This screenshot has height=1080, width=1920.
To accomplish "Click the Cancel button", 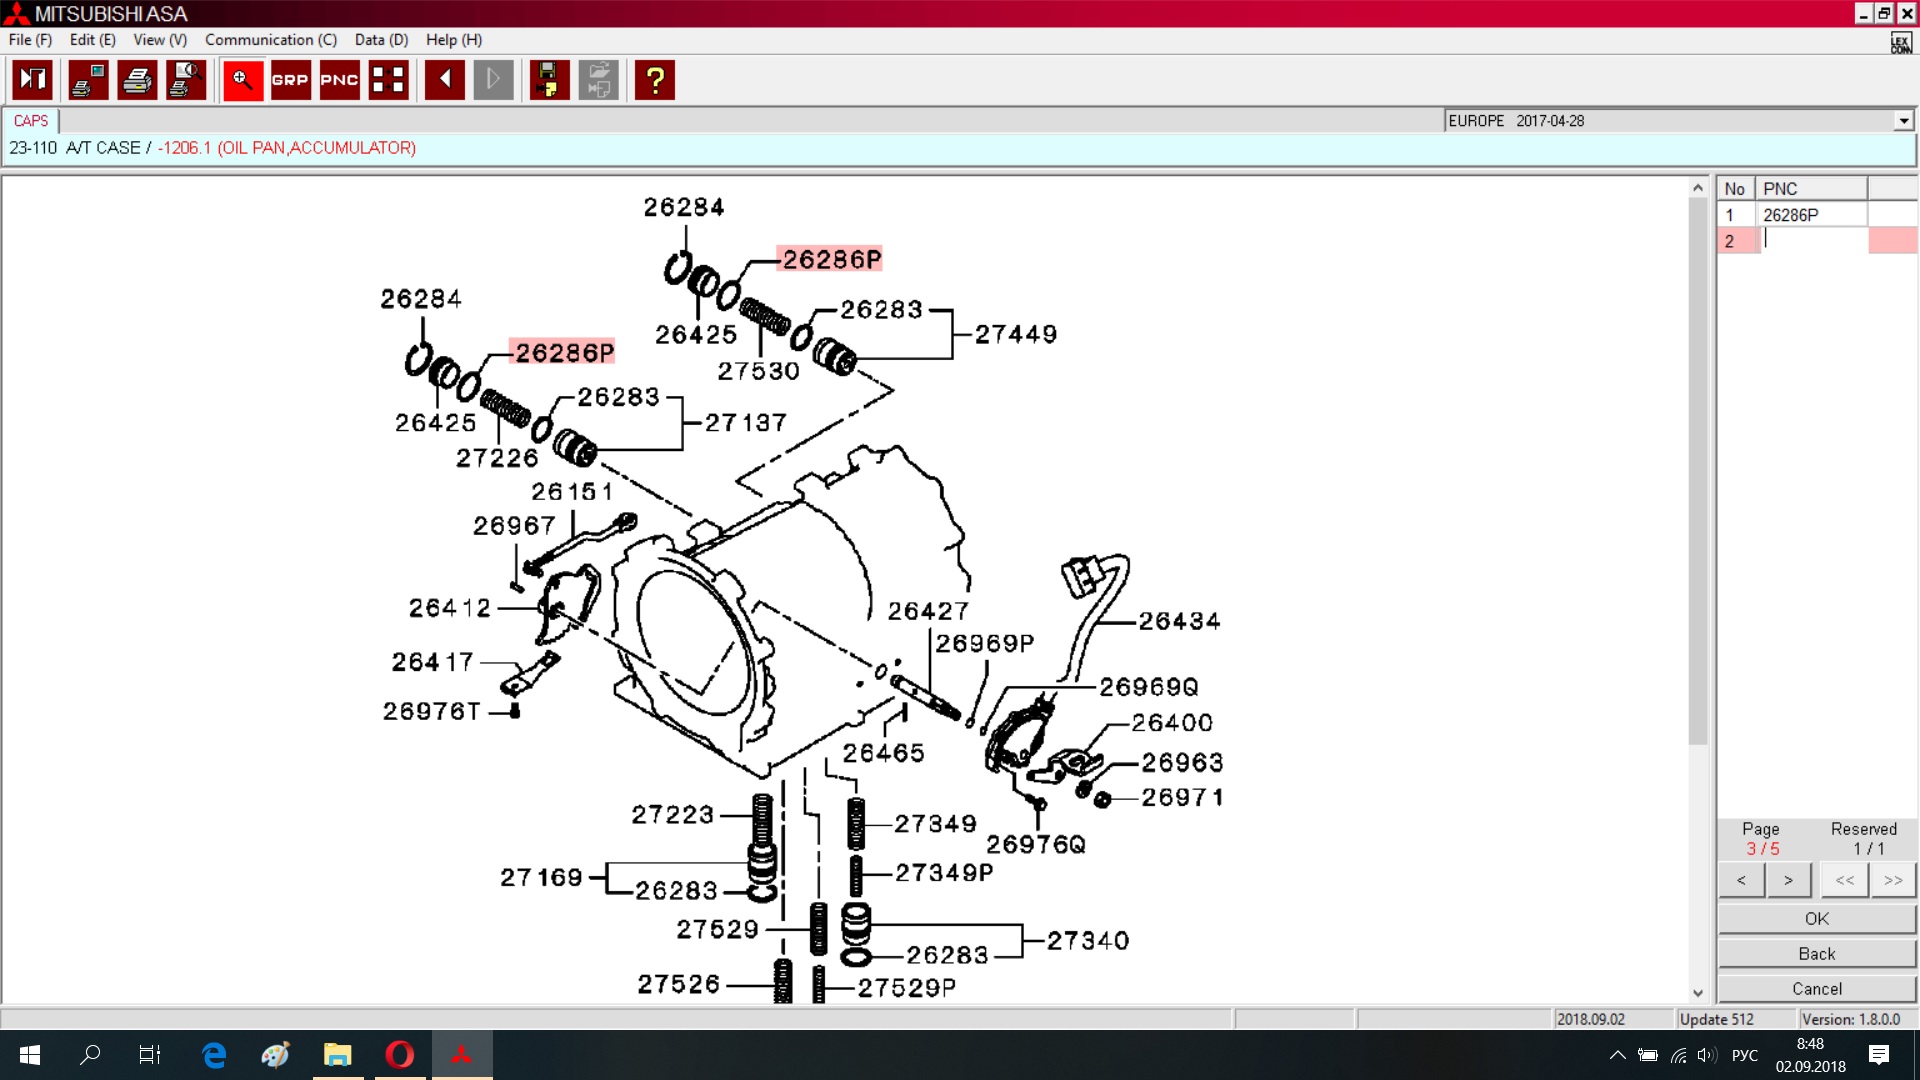I will 1816,989.
